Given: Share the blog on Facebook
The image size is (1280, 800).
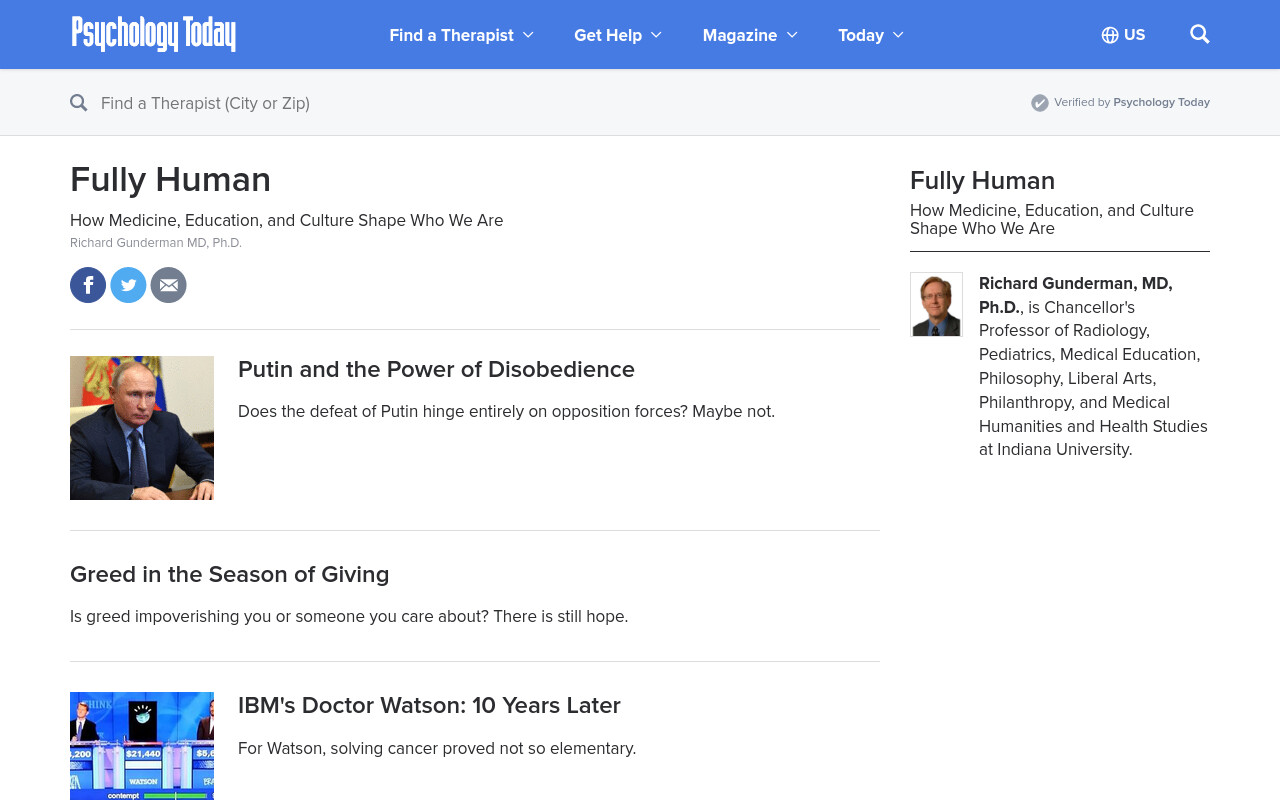Looking at the screenshot, I should pos(88,285).
